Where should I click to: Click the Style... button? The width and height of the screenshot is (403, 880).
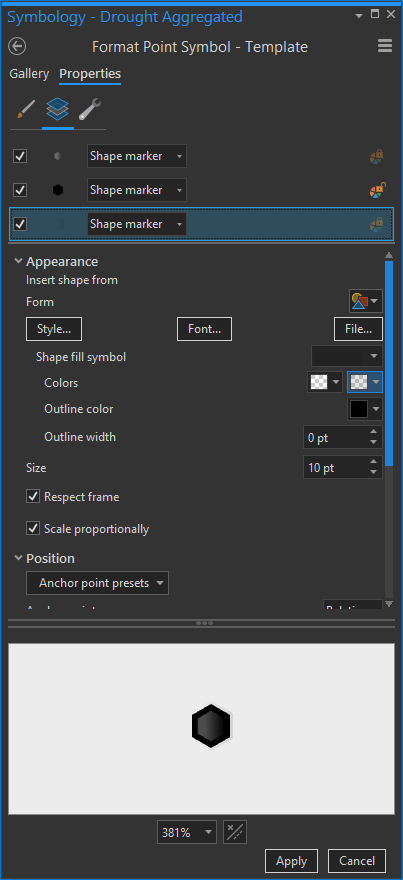click(x=54, y=329)
